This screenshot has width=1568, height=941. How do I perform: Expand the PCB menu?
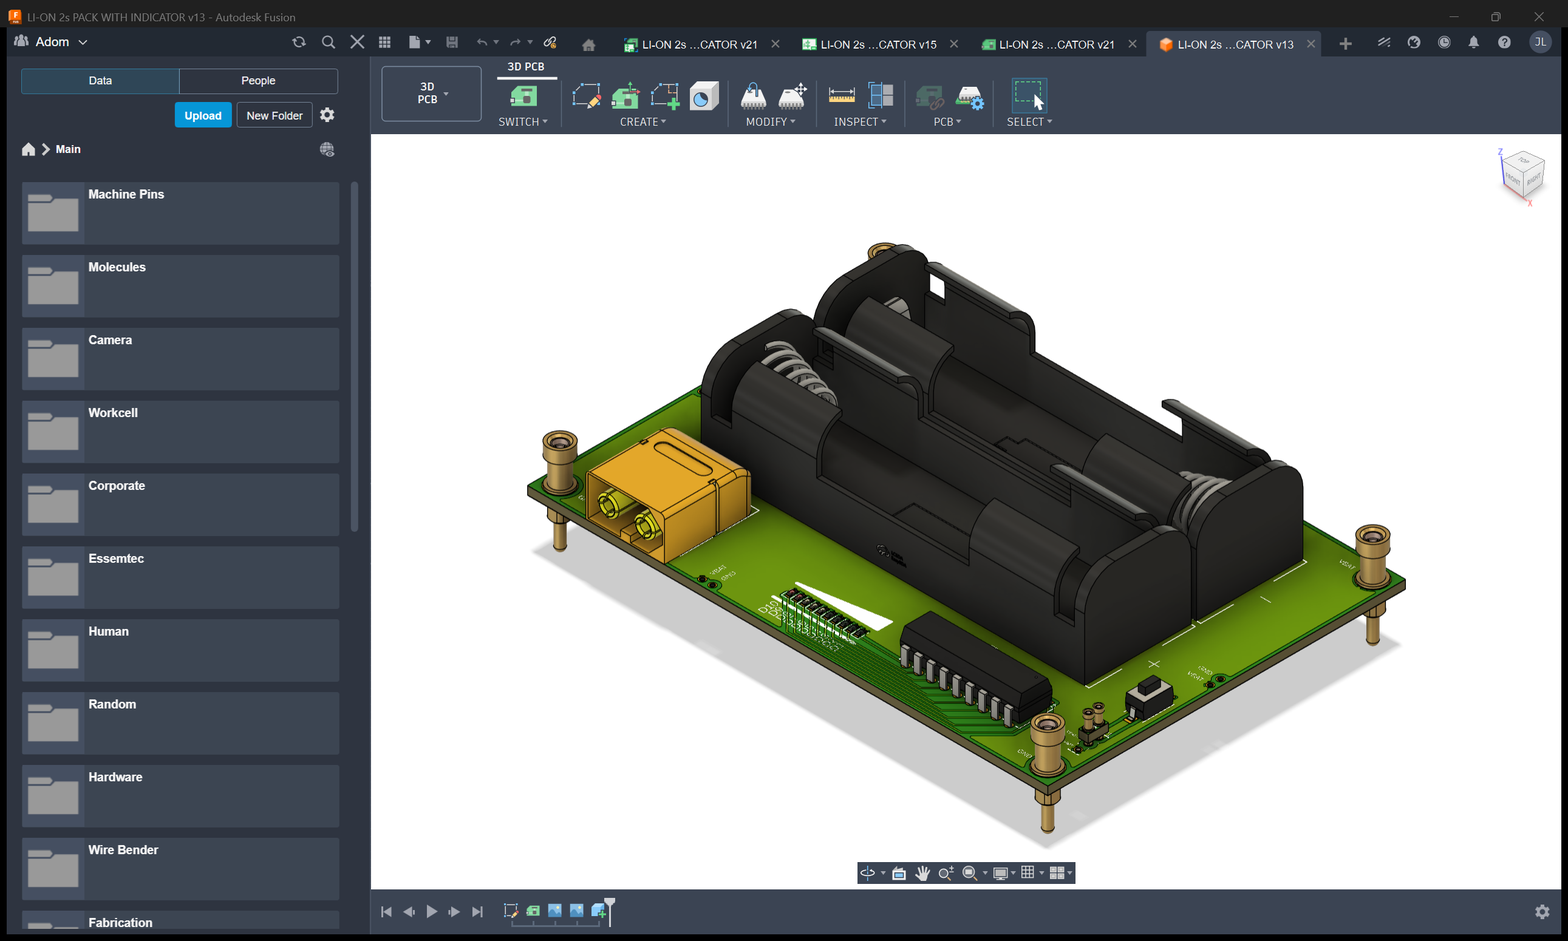coord(947,122)
